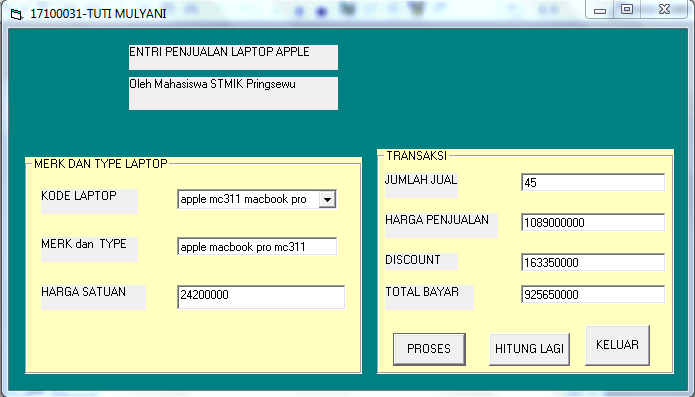Click the MERK dan TYPE text field
Image resolution: width=695 pixels, height=397 pixels.
click(x=257, y=247)
